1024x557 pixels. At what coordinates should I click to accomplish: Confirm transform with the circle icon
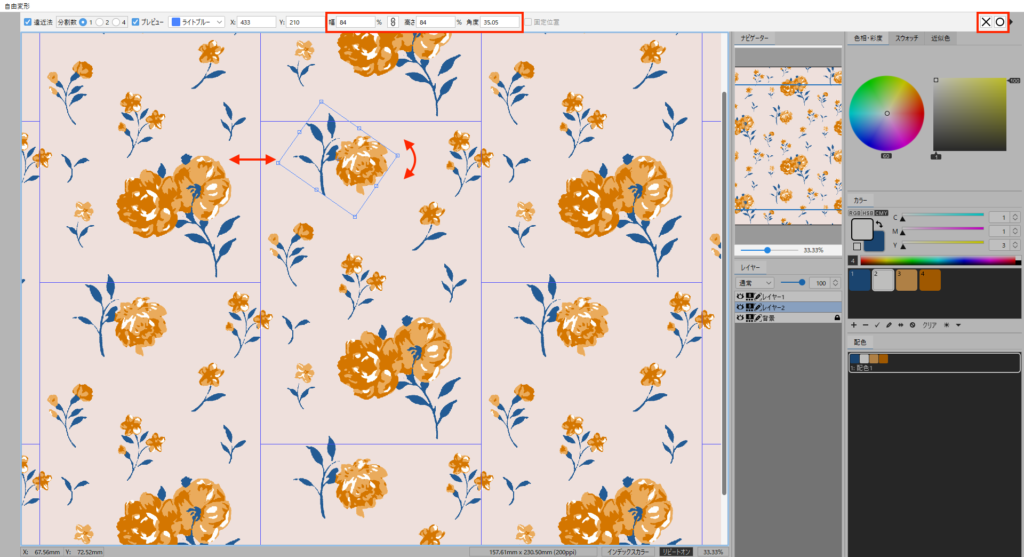(x=1000, y=22)
